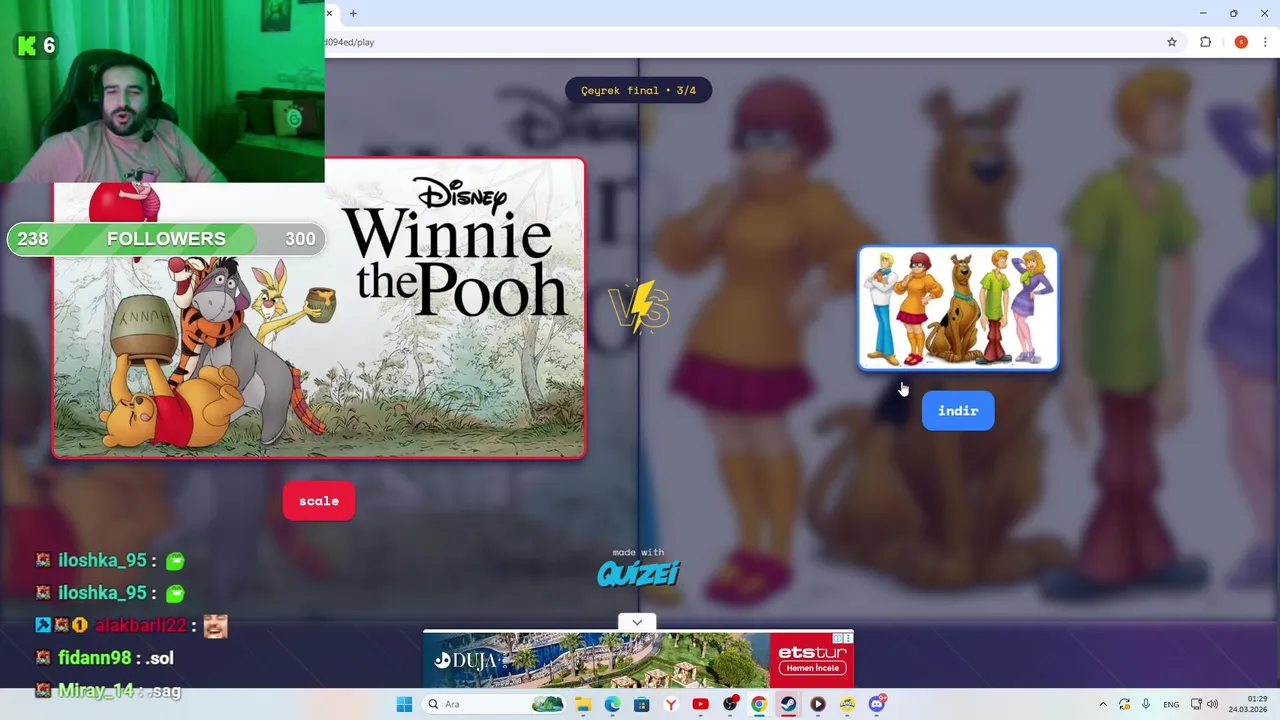
Task: Open Microsoft Edge from the taskbar
Action: [x=612, y=704]
